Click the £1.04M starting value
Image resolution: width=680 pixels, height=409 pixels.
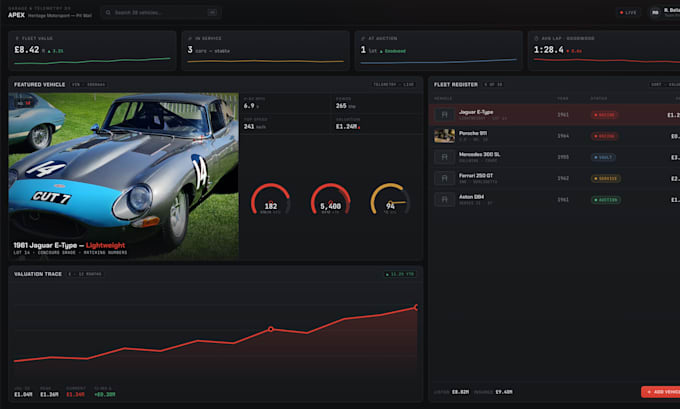click(23, 394)
